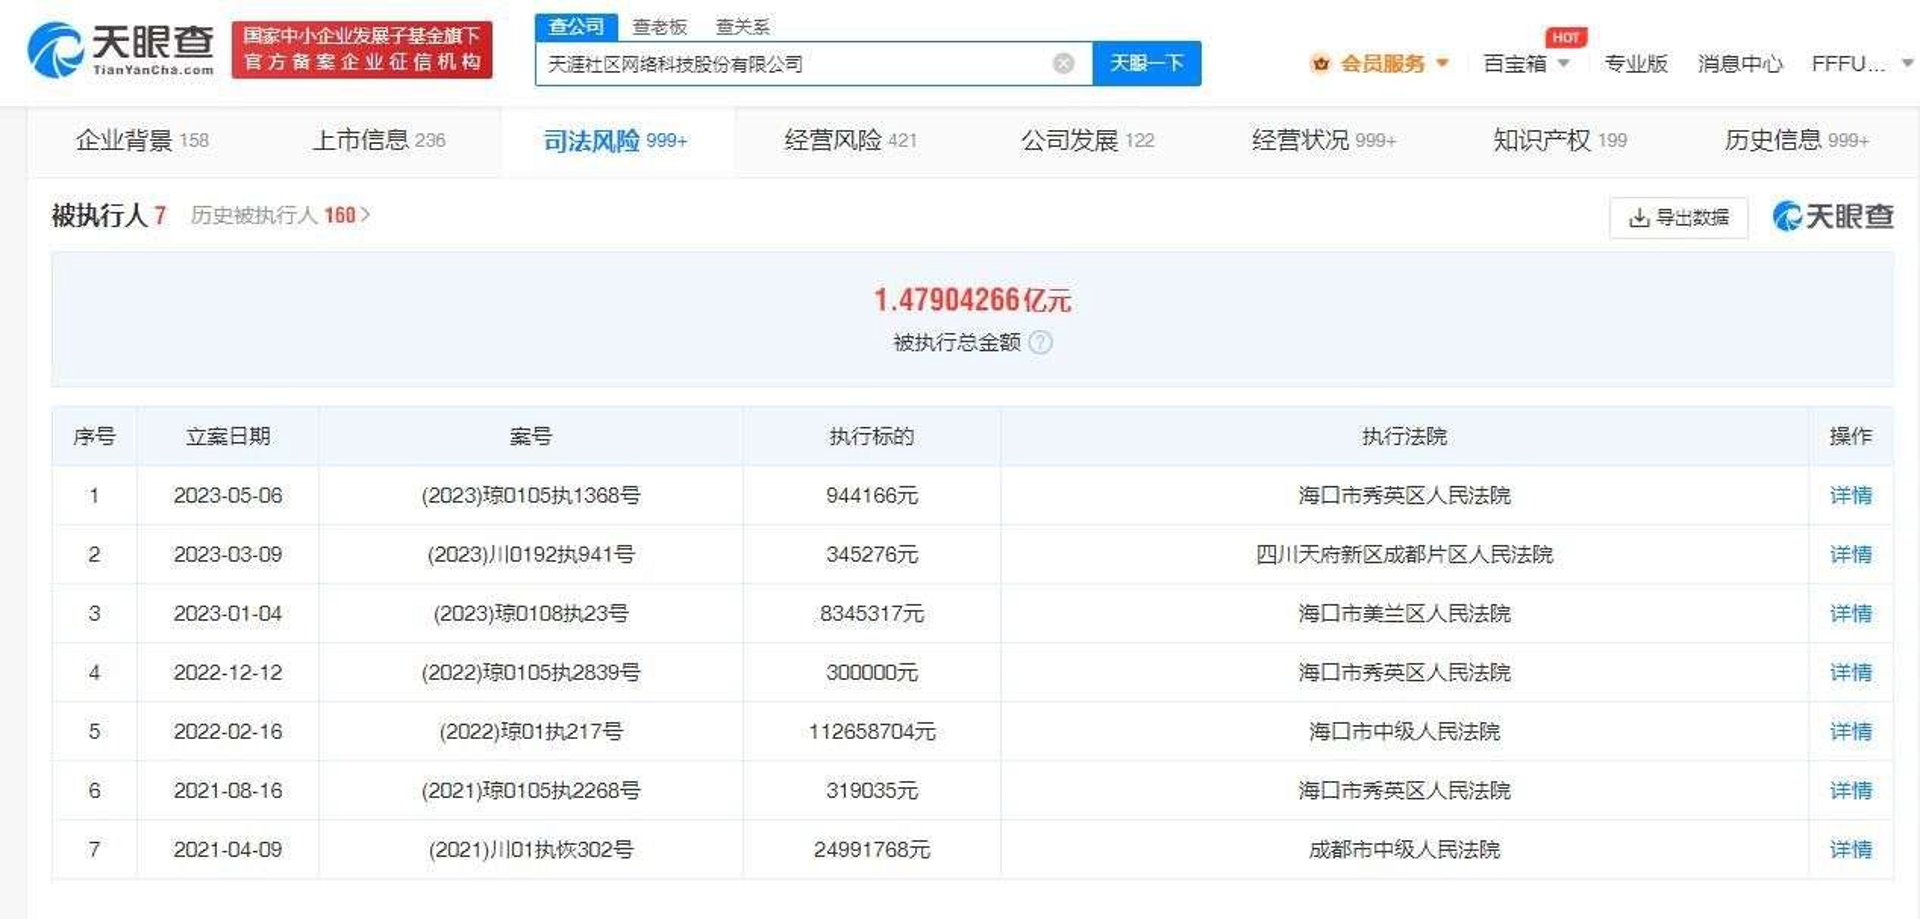Open 详情 for case 琼01执217号
This screenshot has height=919, width=1920.
coord(1850,731)
